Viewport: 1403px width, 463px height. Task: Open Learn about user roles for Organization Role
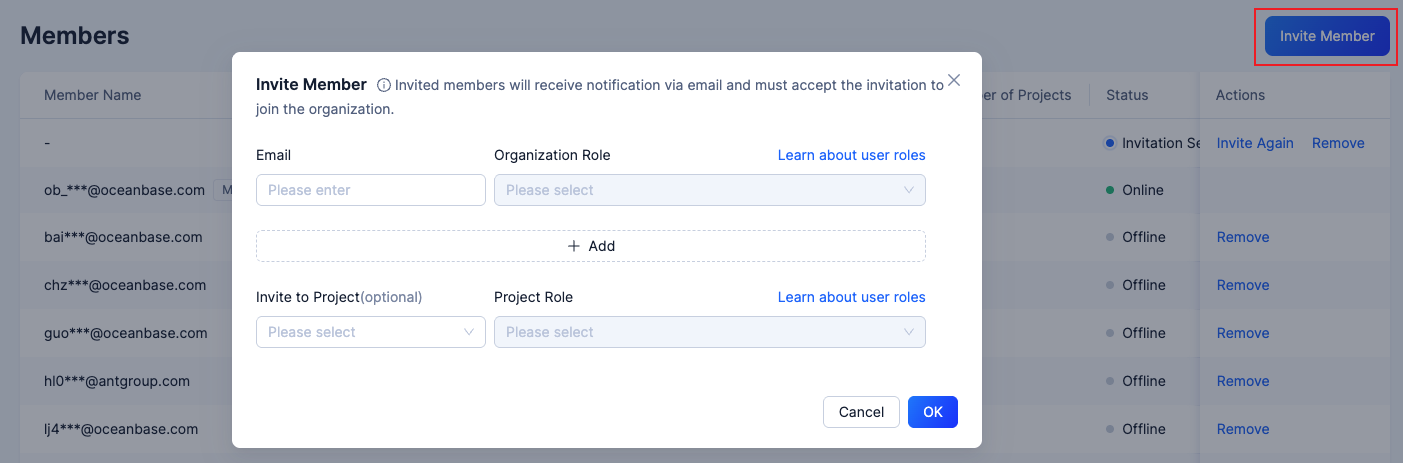851,155
